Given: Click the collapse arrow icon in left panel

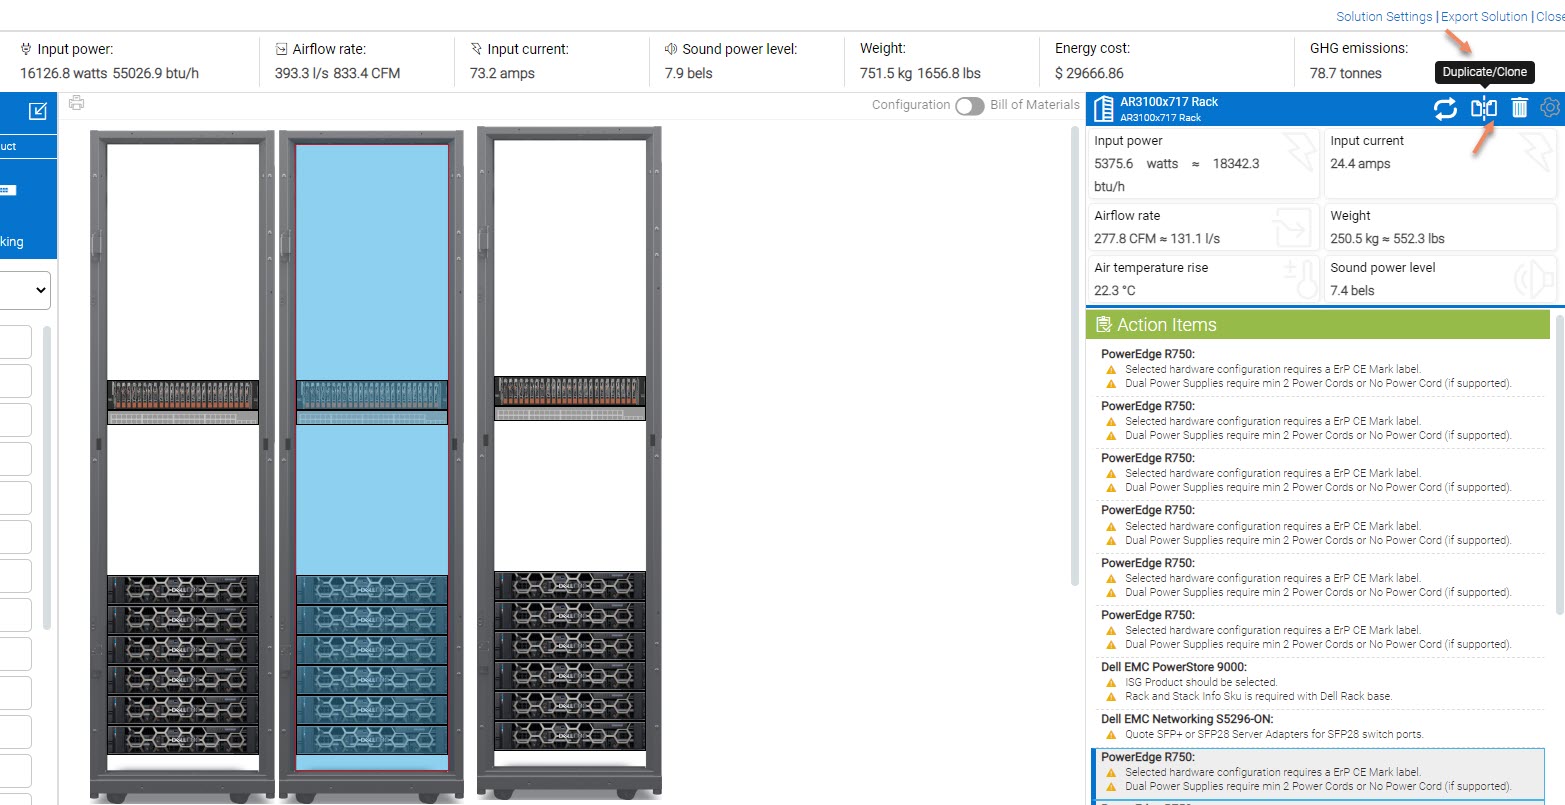Looking at the screenshot, I should tap(38, 111).
